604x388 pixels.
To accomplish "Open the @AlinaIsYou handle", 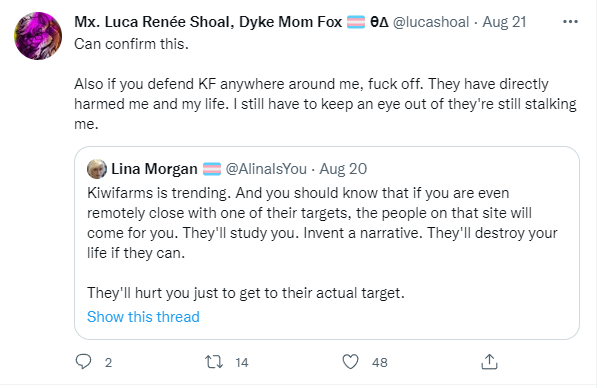I will (266, 169).
